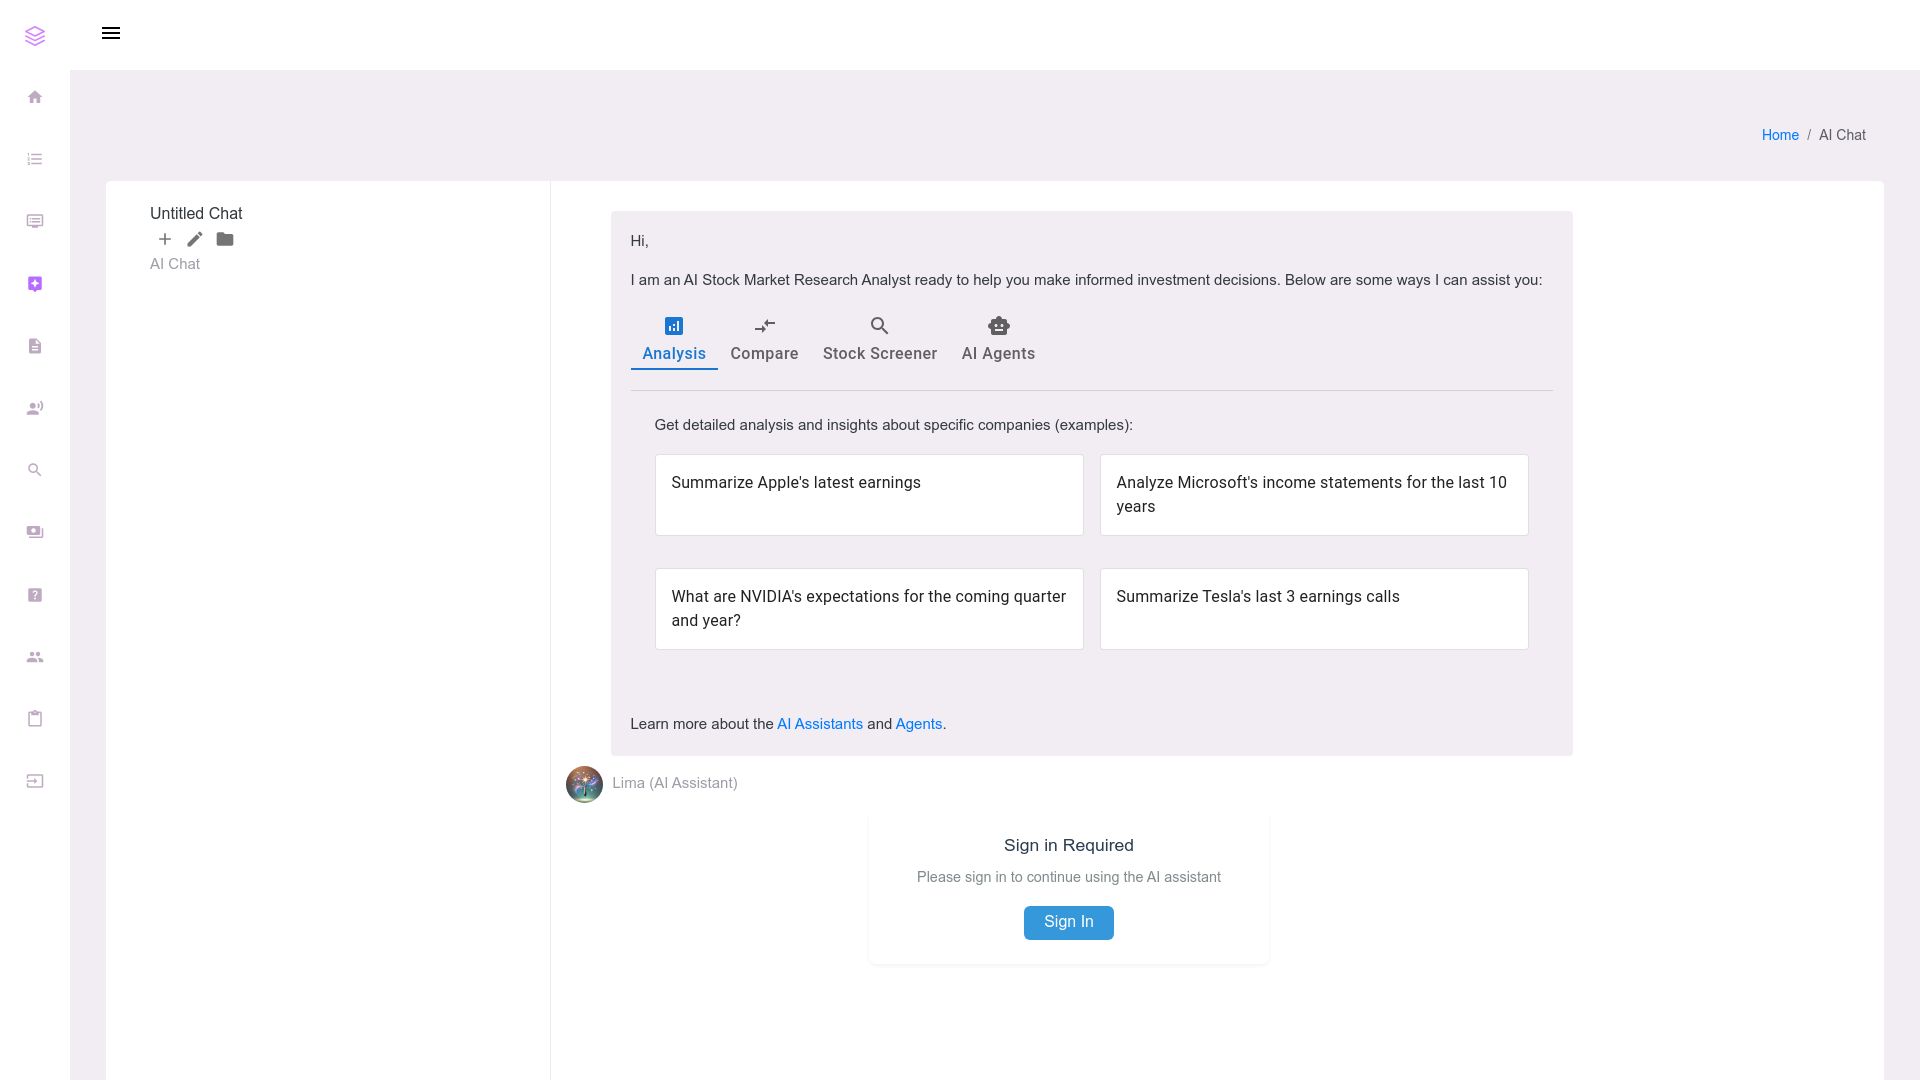Switch to the Stock Screener tab
1920x1080 pixels.
(x=880, y=340)
